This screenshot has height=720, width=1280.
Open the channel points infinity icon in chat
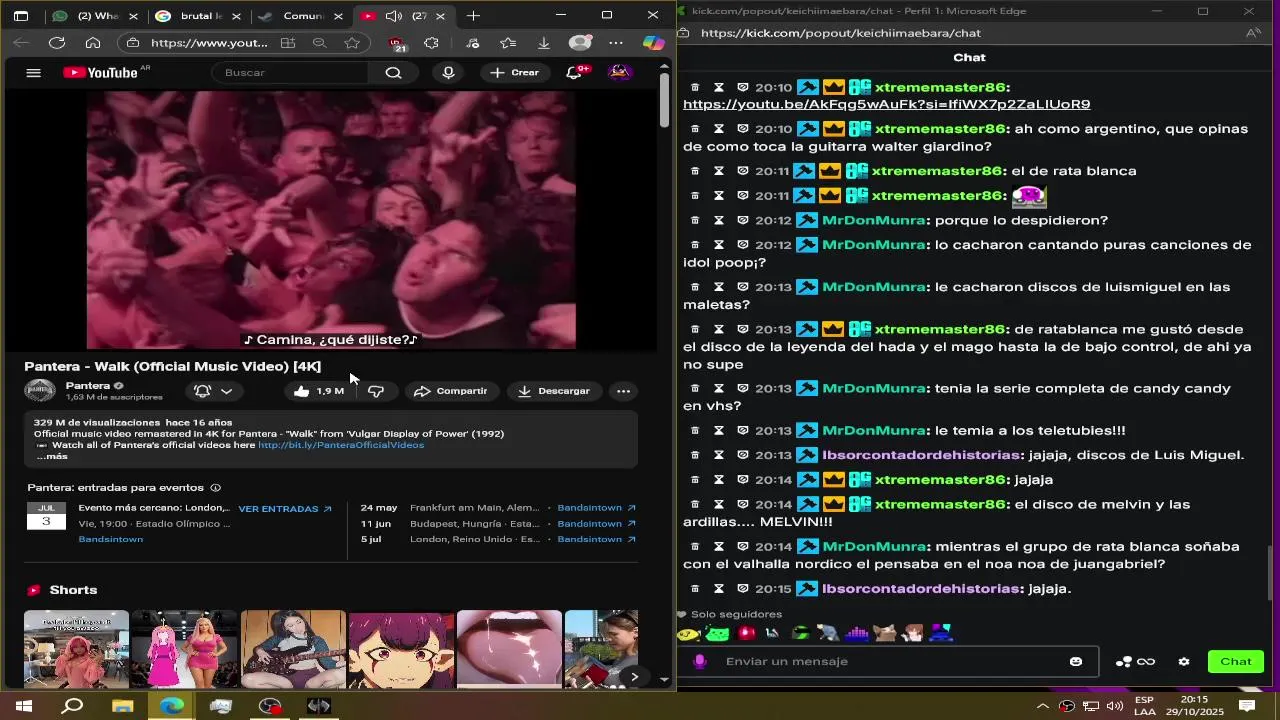1146,661
